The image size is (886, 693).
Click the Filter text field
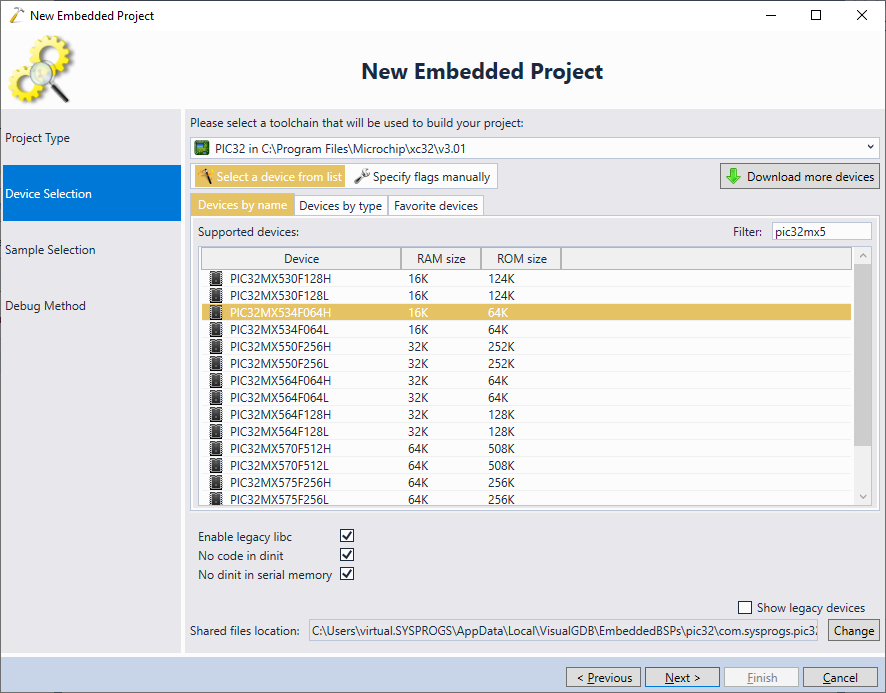click(822, 231)
